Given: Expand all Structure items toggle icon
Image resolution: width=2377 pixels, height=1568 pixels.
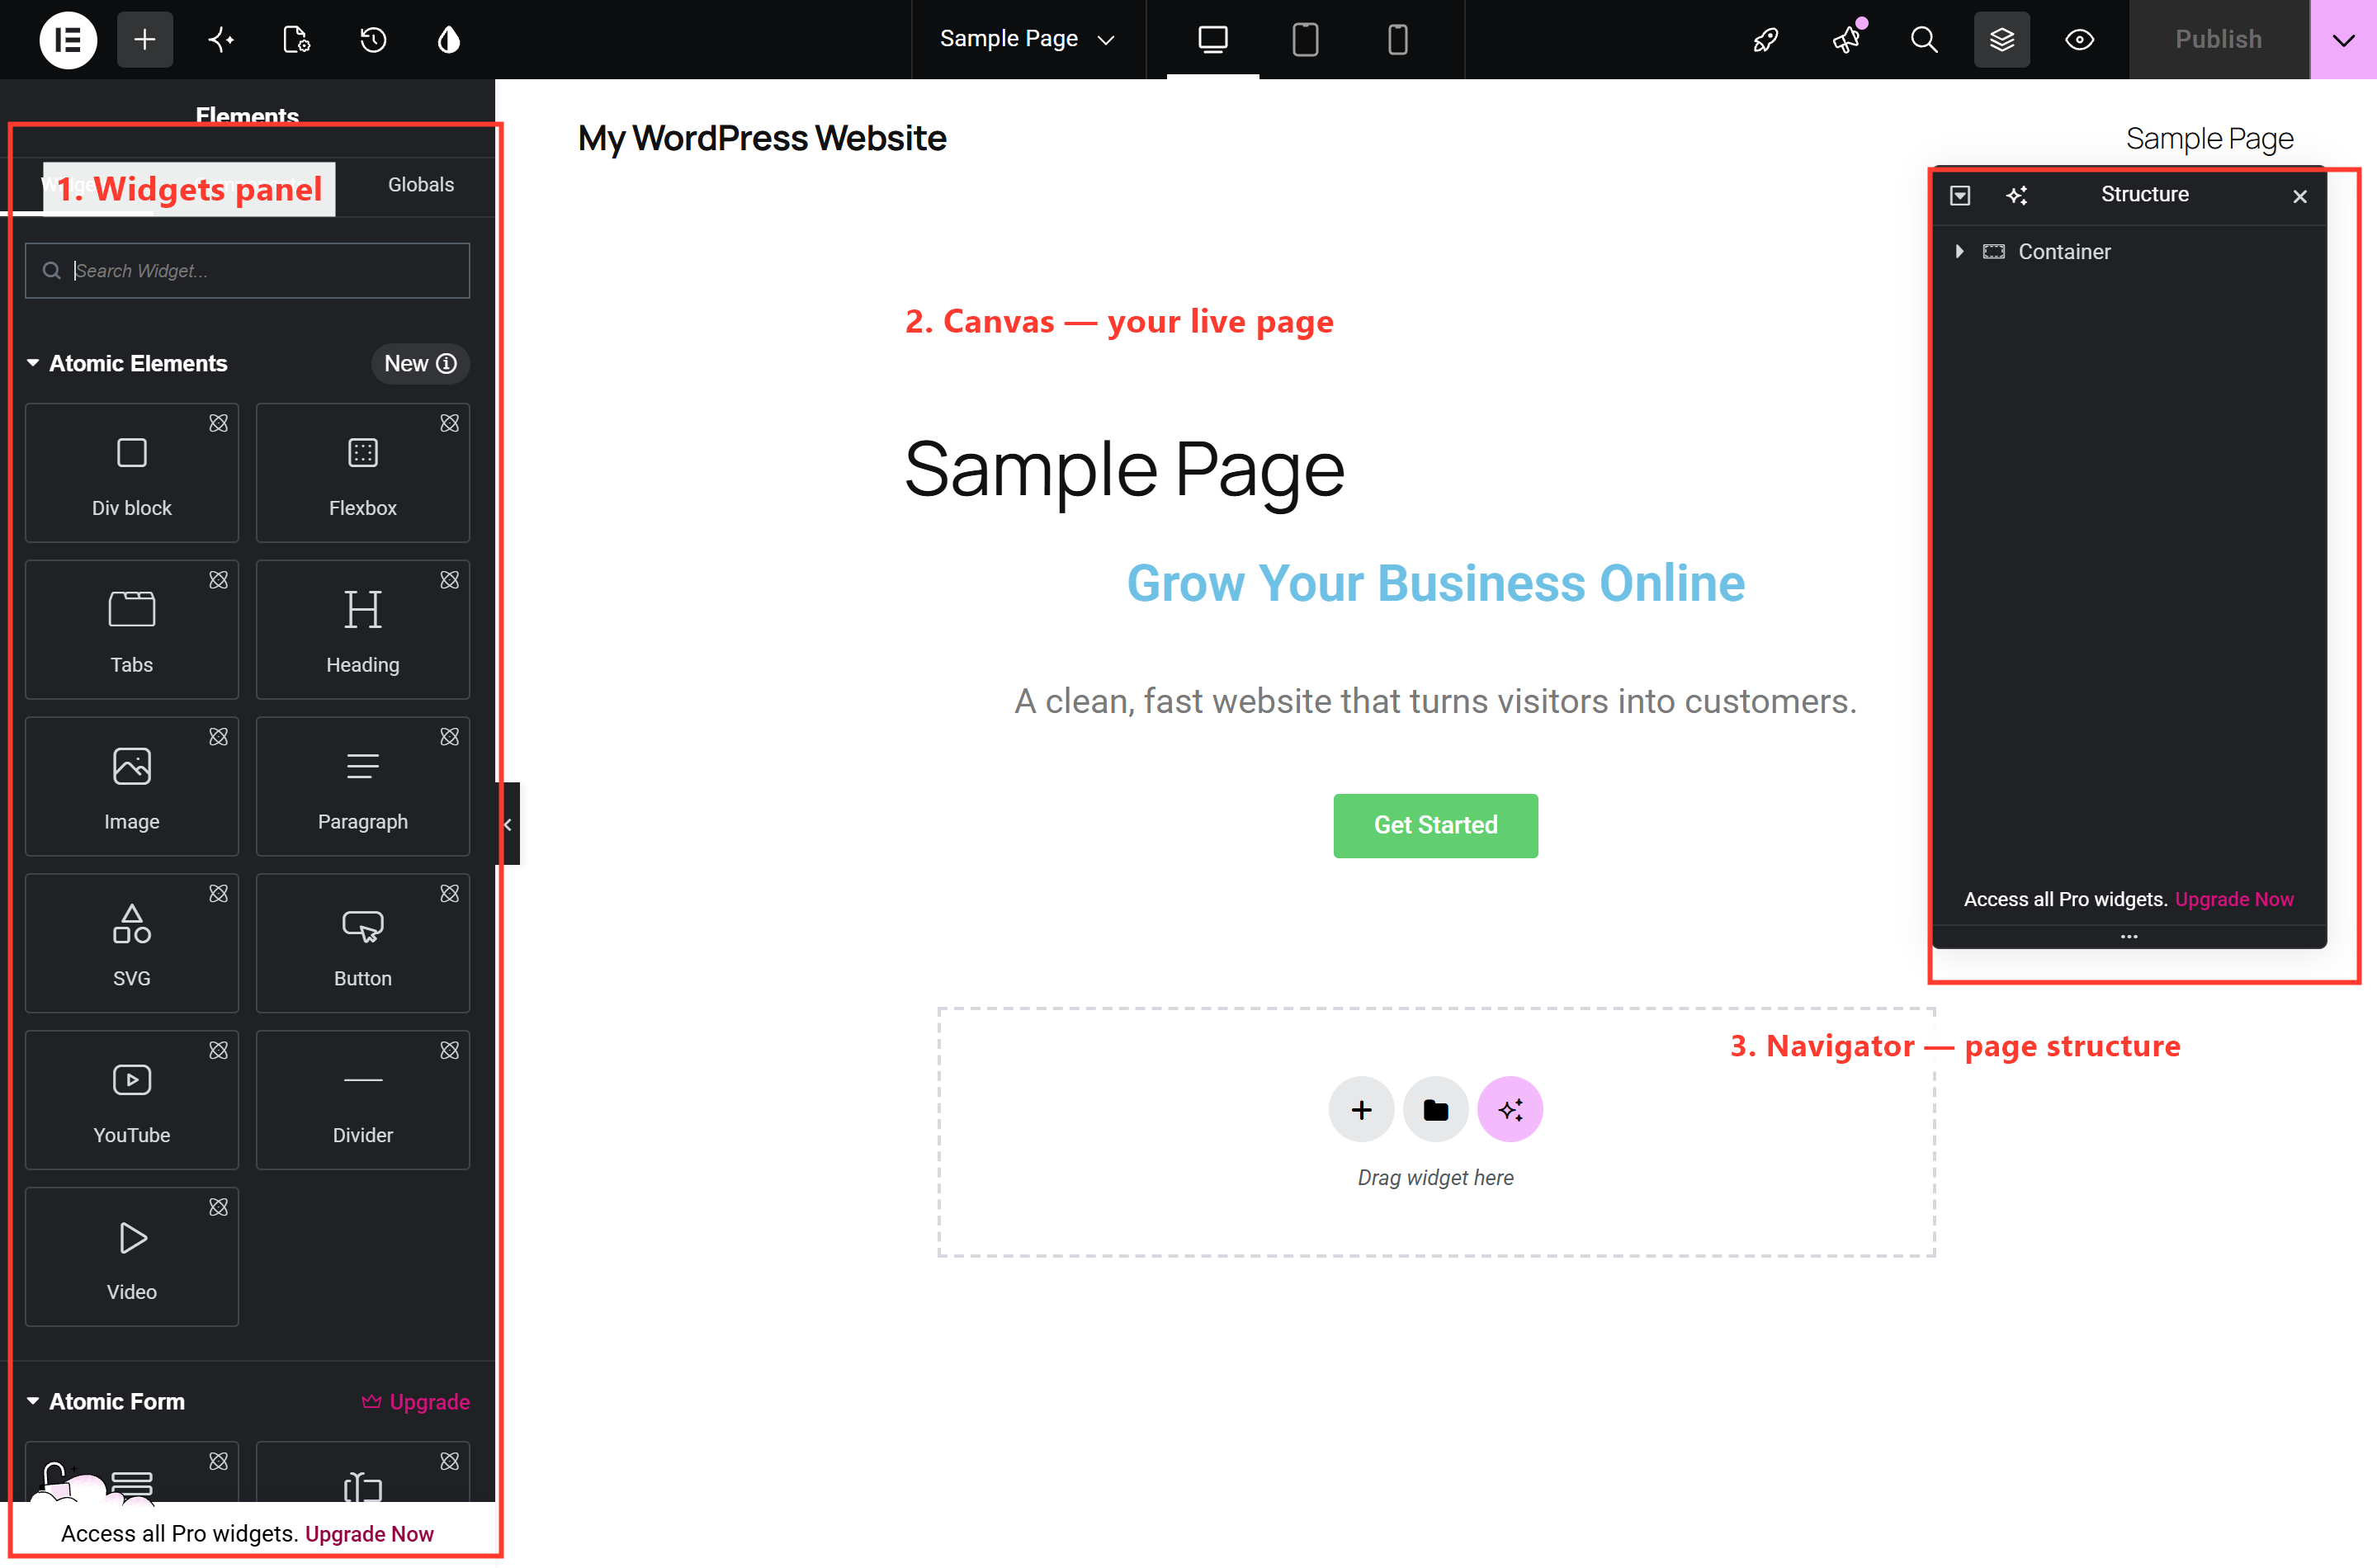Looking at the screenshot, I should pos(1960,195).
